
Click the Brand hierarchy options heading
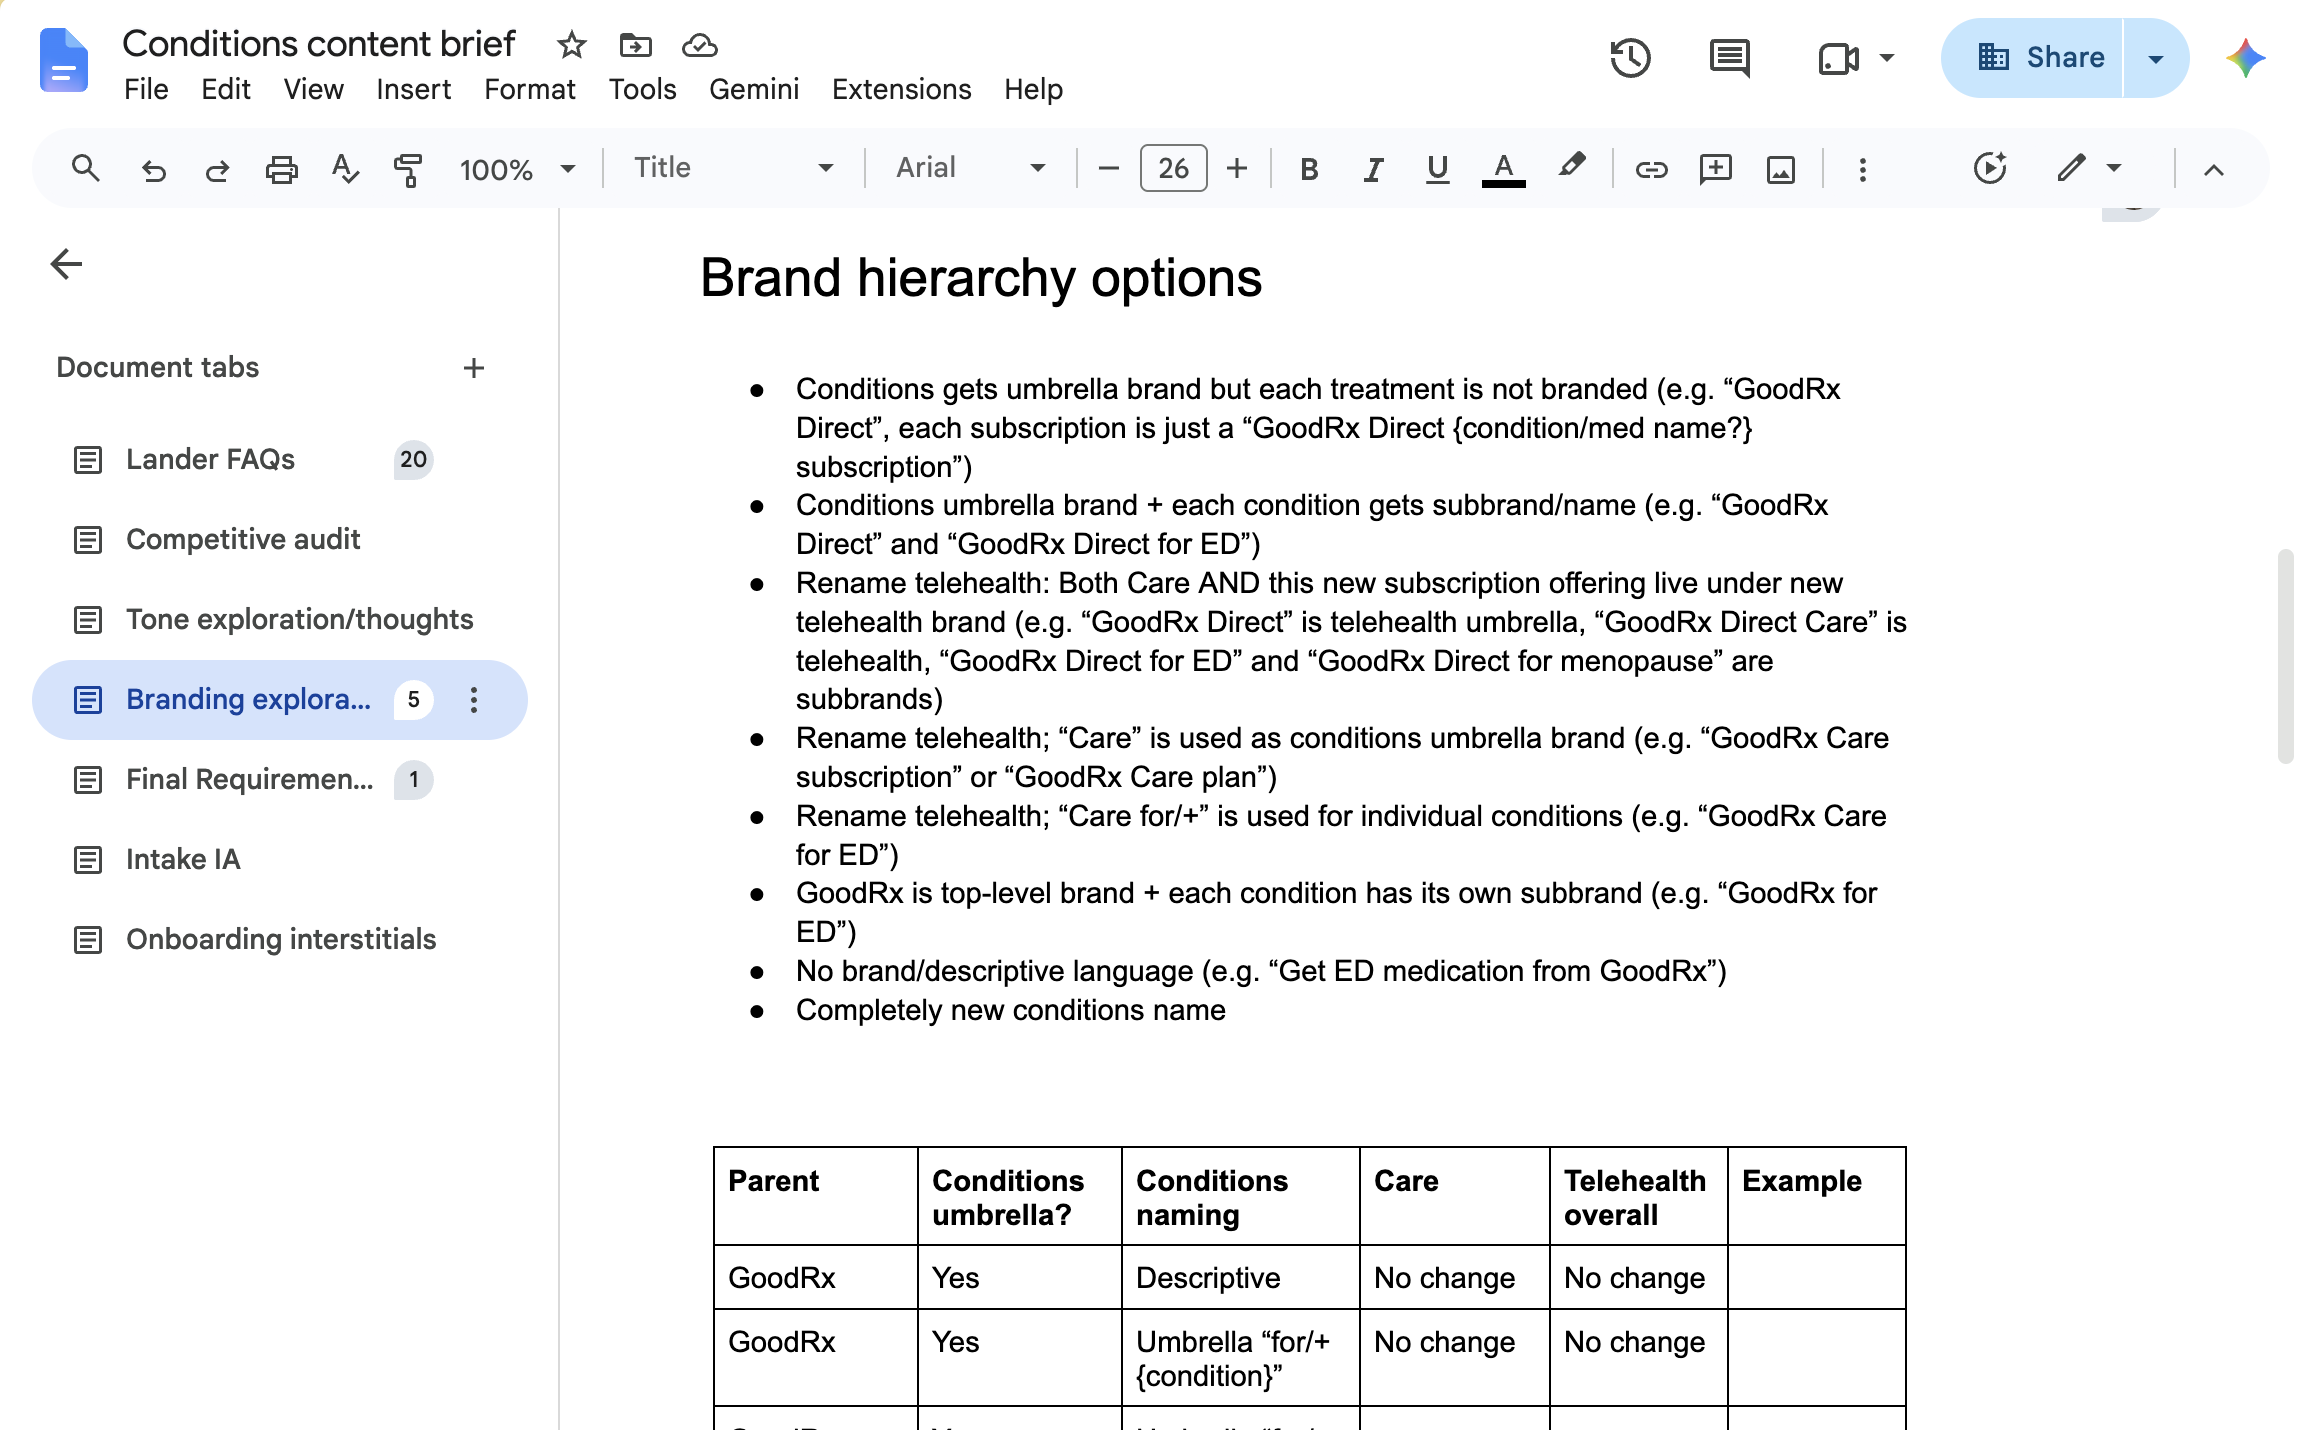[x=981, y=278]
